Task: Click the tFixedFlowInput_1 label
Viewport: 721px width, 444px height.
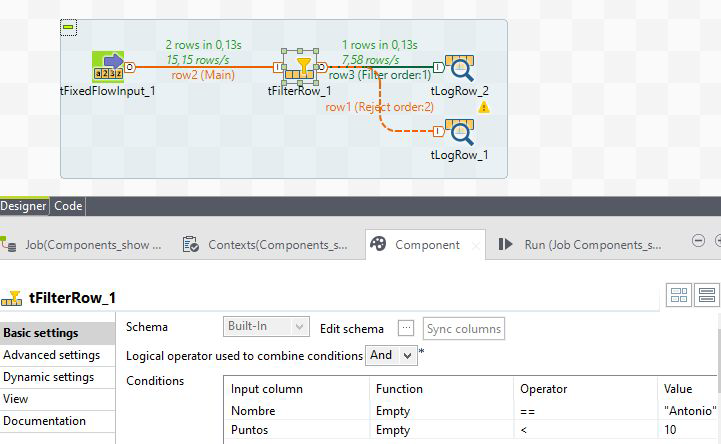Action: pos(108,91)
